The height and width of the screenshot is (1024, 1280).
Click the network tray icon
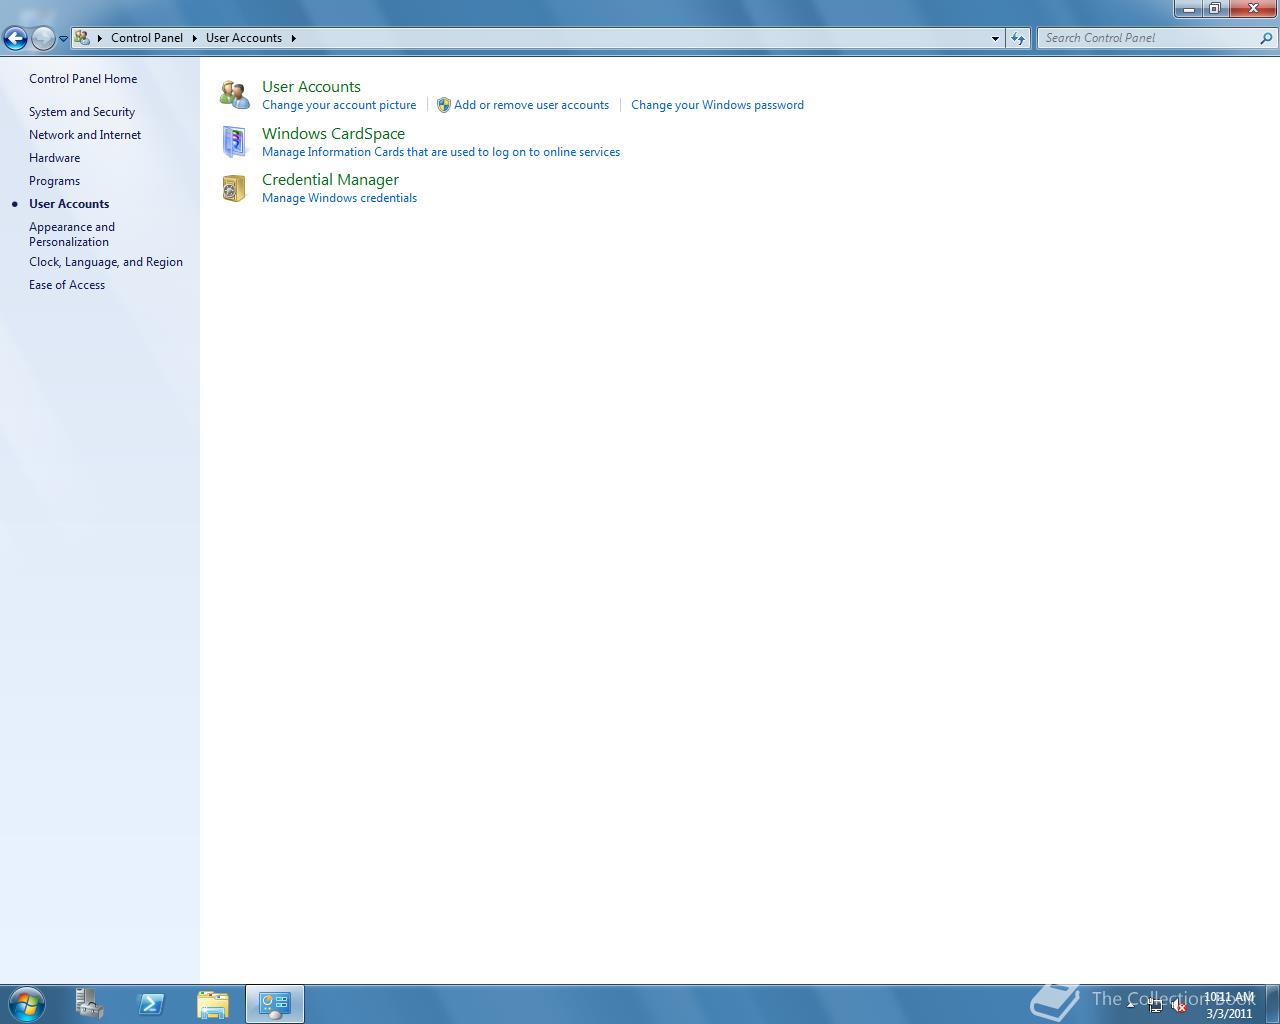pyautogui.click(x=1155, y=1005)
